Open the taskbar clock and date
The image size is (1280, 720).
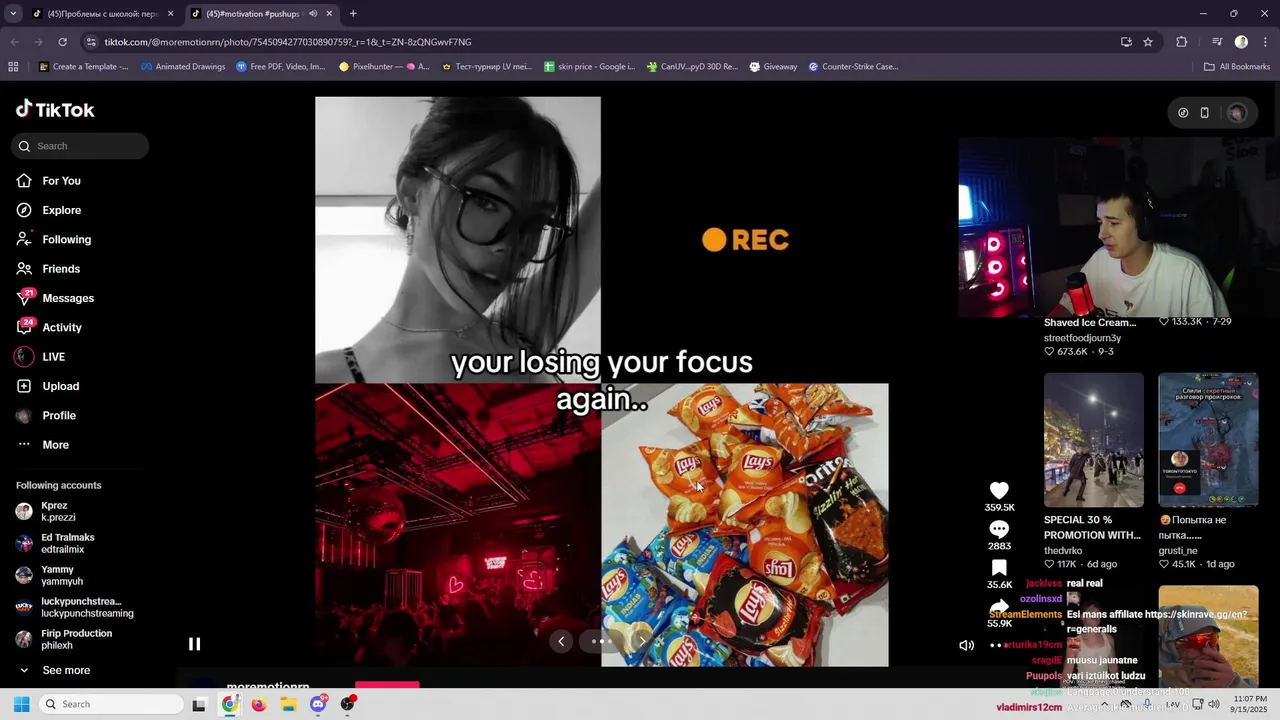tap(1250, 704)
